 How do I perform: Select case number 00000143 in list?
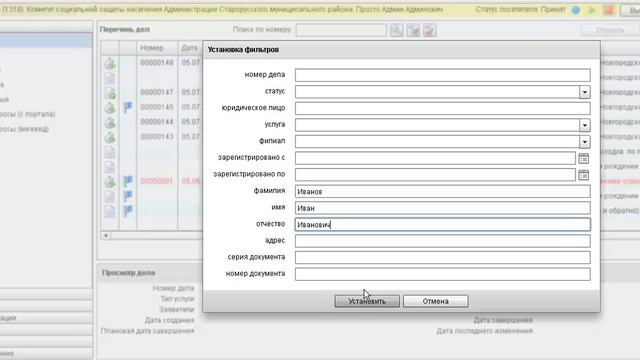point(157,136)
